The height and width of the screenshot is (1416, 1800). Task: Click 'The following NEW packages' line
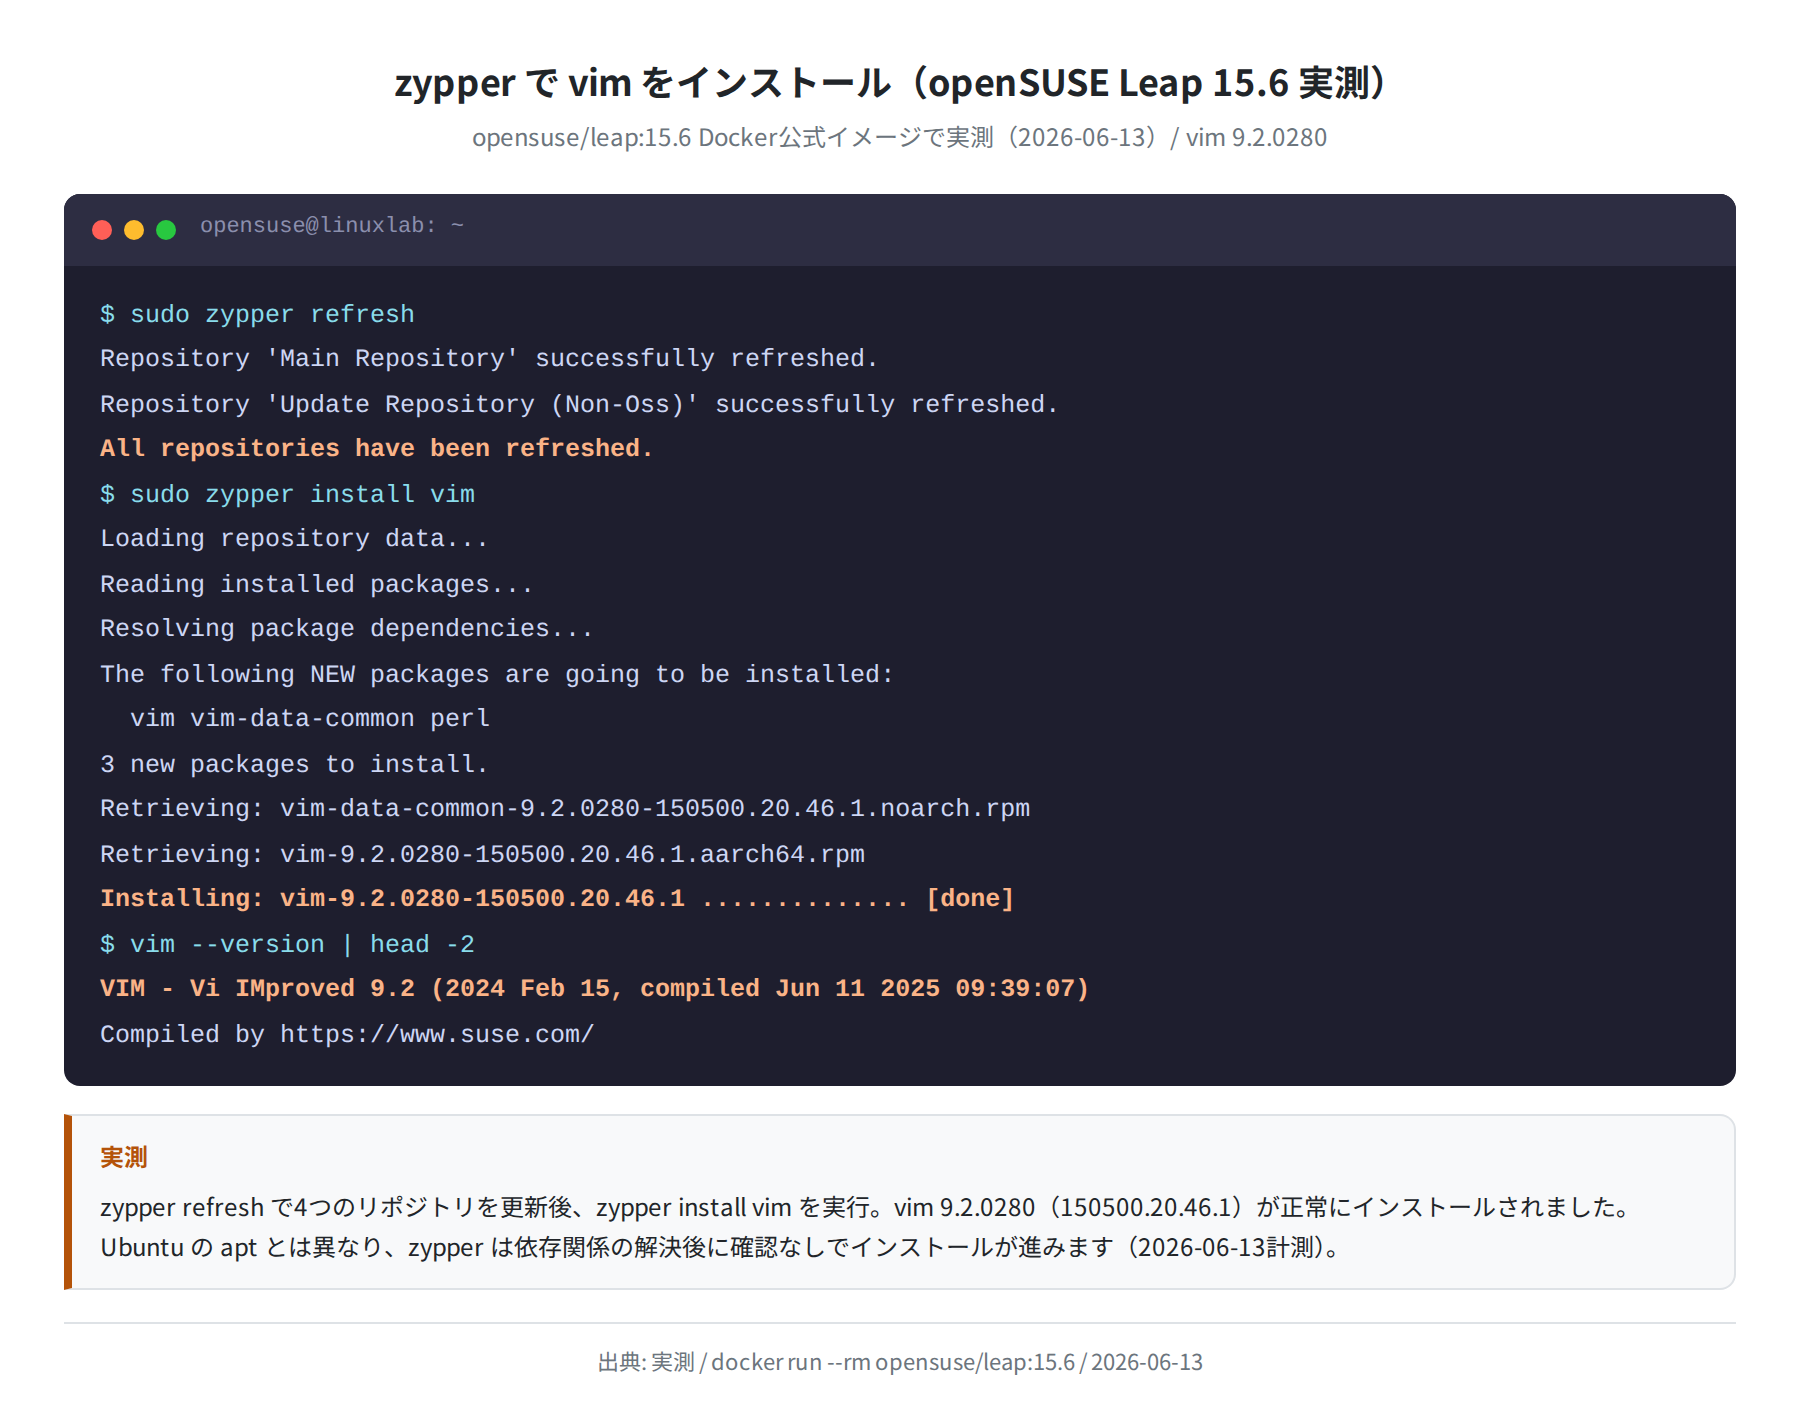point(497,674)
